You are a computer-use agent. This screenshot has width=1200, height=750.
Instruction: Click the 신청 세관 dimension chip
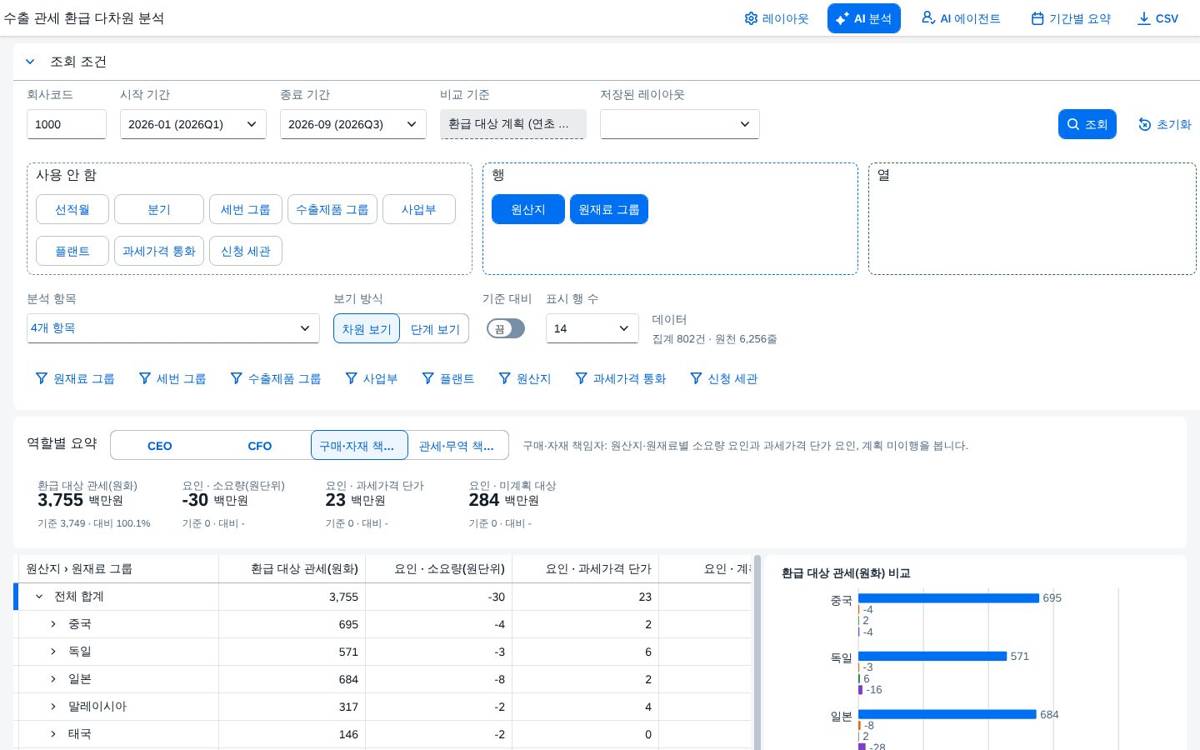tap(246, 251)
